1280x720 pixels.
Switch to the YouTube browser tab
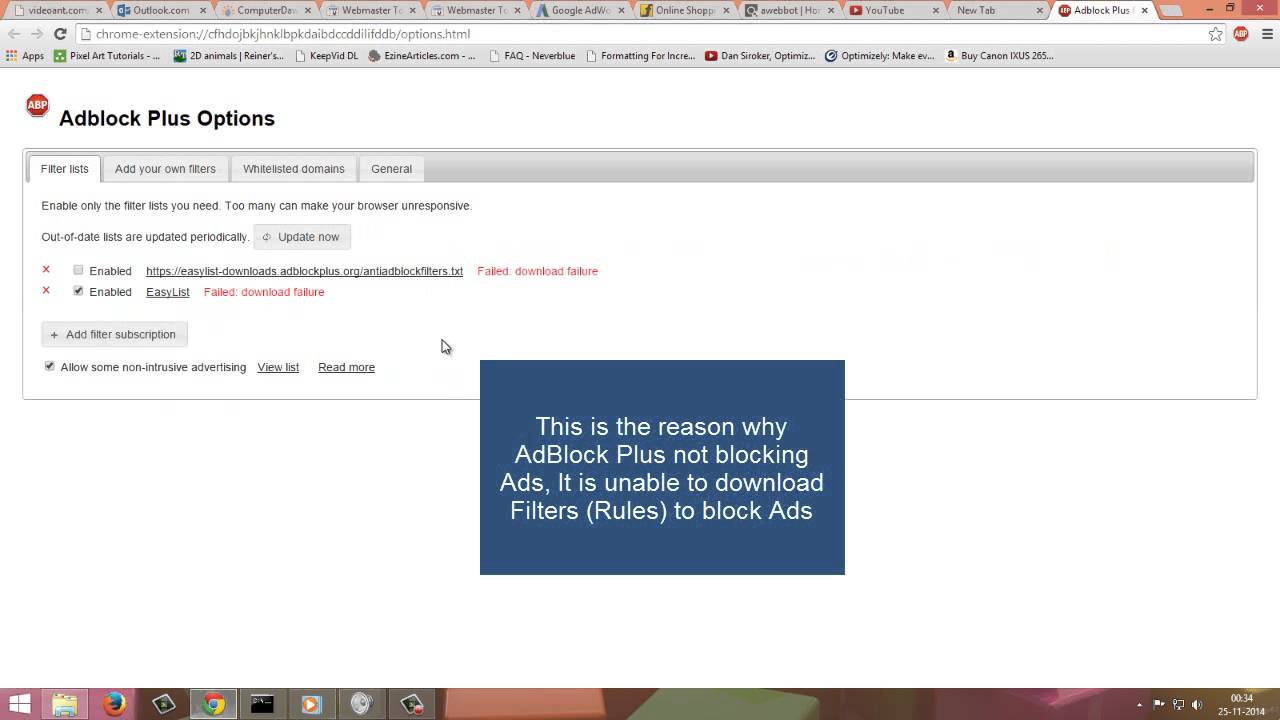[894, 11]
